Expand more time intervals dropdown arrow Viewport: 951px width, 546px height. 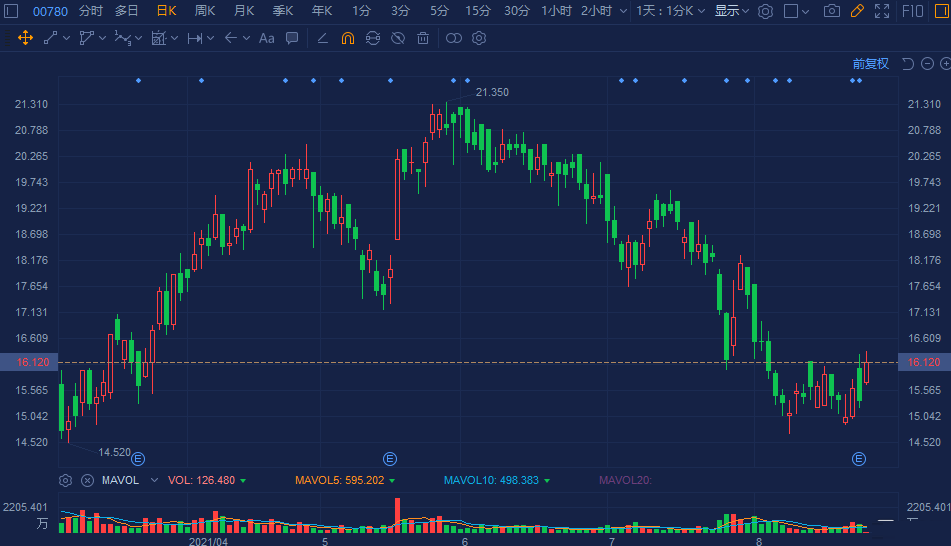coord(623,11)
